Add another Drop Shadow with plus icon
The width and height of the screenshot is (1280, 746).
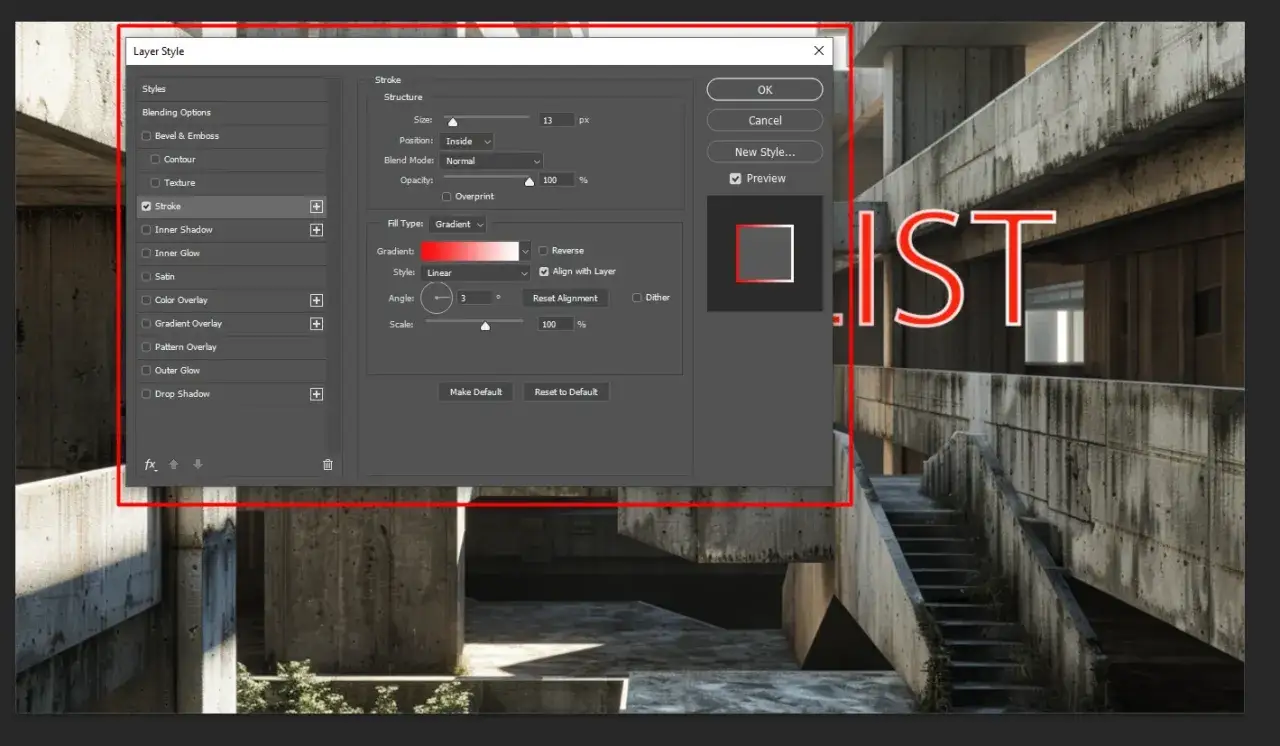(316, 394)
